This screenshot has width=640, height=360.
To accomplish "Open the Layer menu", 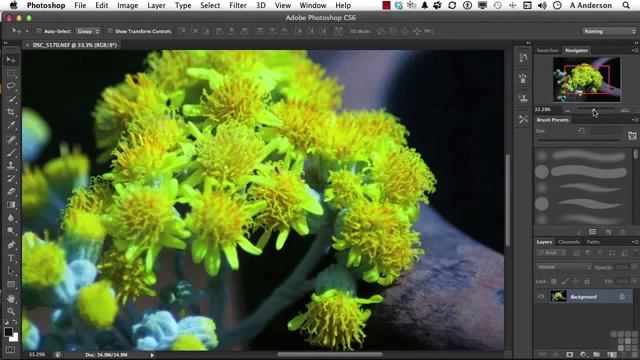I will coord(156,5).
